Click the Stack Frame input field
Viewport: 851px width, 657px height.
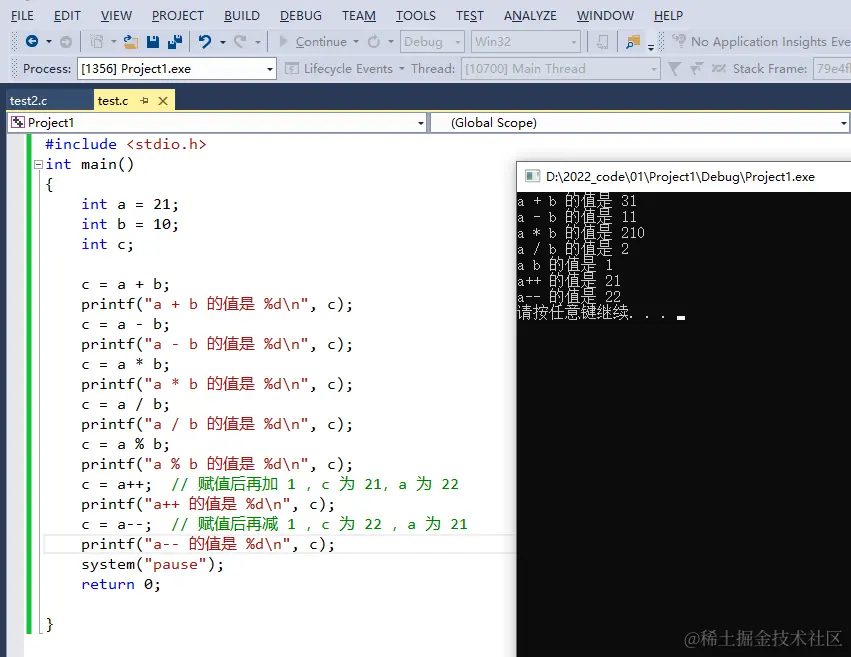point(832,69)
